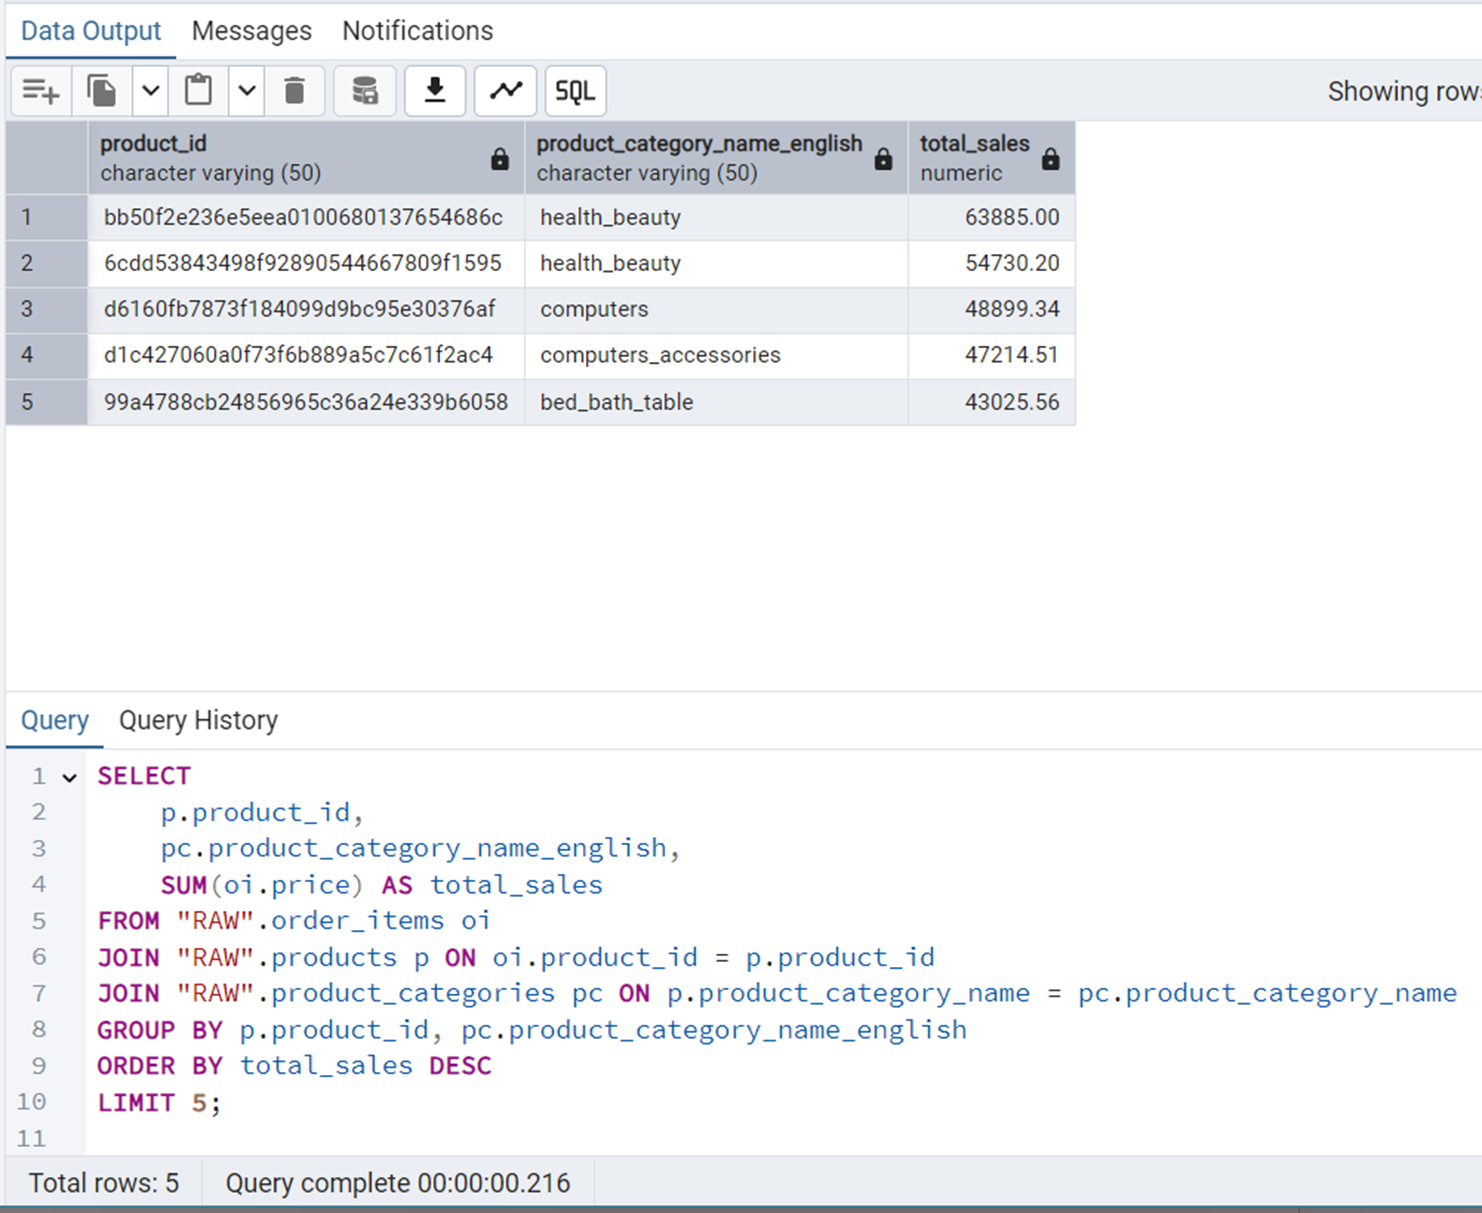The width and height of the screenshot is (1482, 1213).
Task: Click the Paste clipboard icon
Action: pos(198,91)
